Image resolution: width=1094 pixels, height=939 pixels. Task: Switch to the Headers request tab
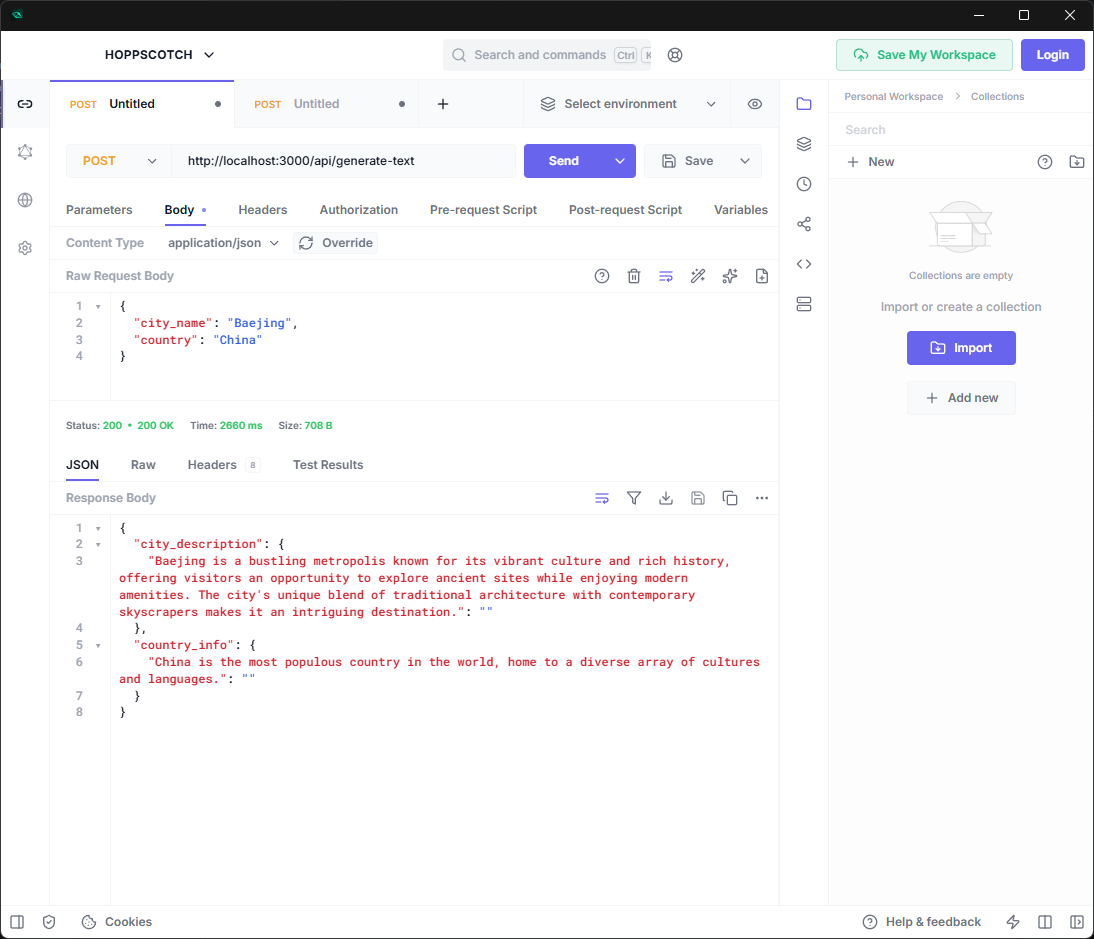coord(263,210)
